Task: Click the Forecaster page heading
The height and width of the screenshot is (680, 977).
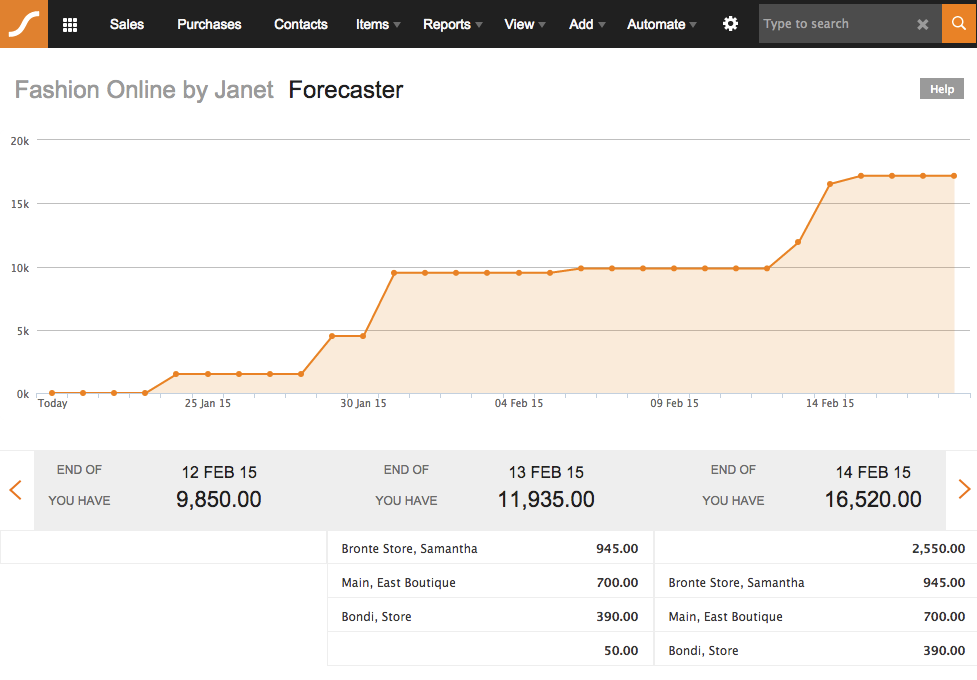Action: tap(346, 90)
